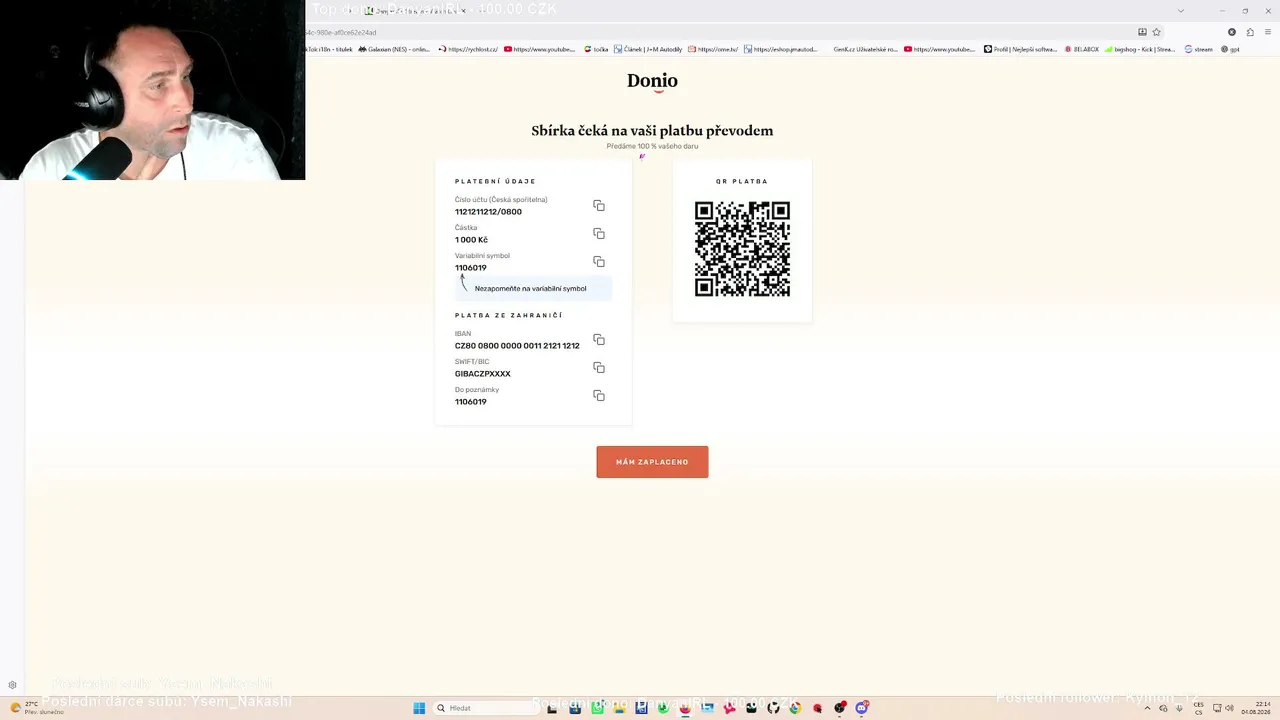The width and height of the screenshot is (1280, 720).
Task: Click the QR platba code image
Action: click(742, 249)
